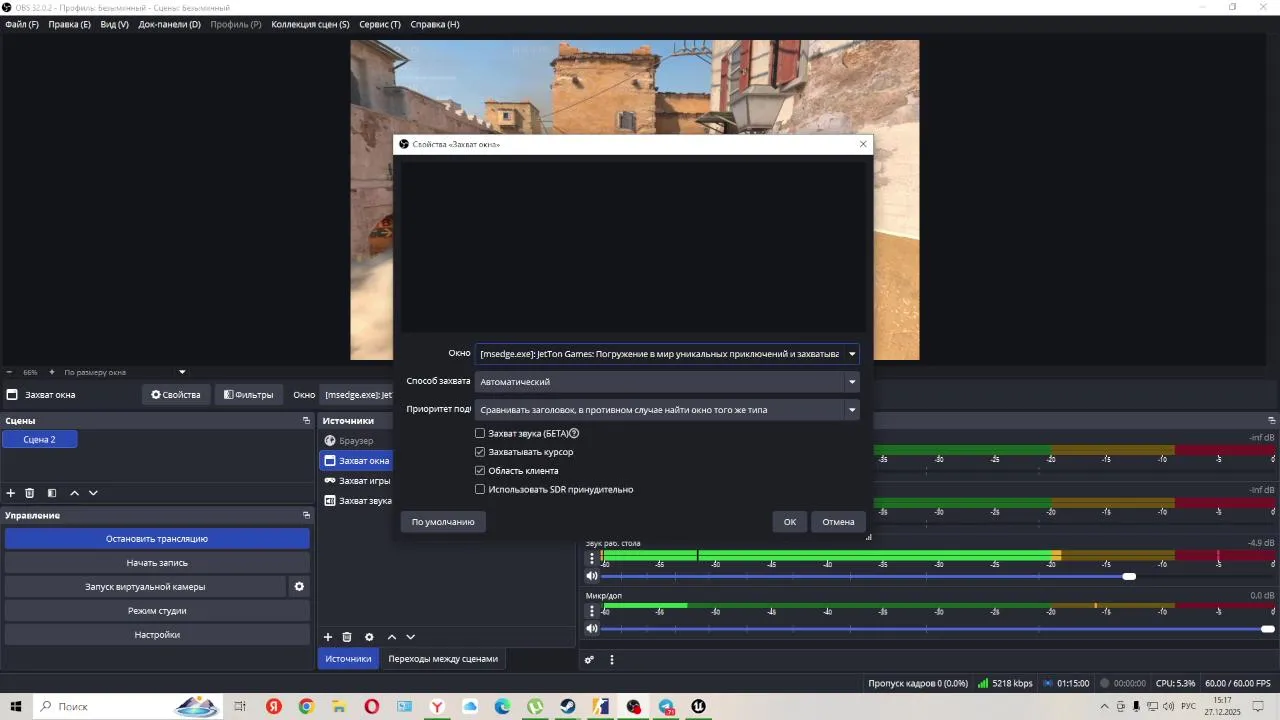This screenshot has height=720, width=1280.
Task: Open Telegram from the taskbar
Action: pos(666,707)
